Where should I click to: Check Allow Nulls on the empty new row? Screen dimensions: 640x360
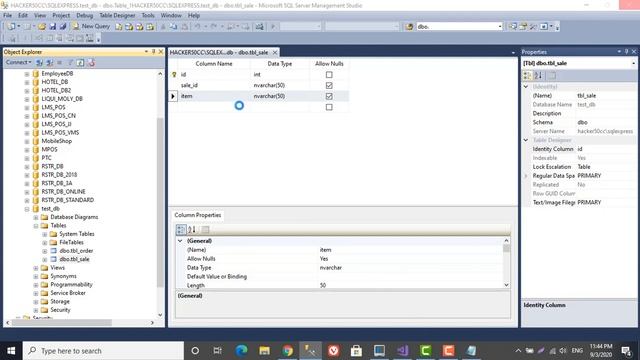329,107
